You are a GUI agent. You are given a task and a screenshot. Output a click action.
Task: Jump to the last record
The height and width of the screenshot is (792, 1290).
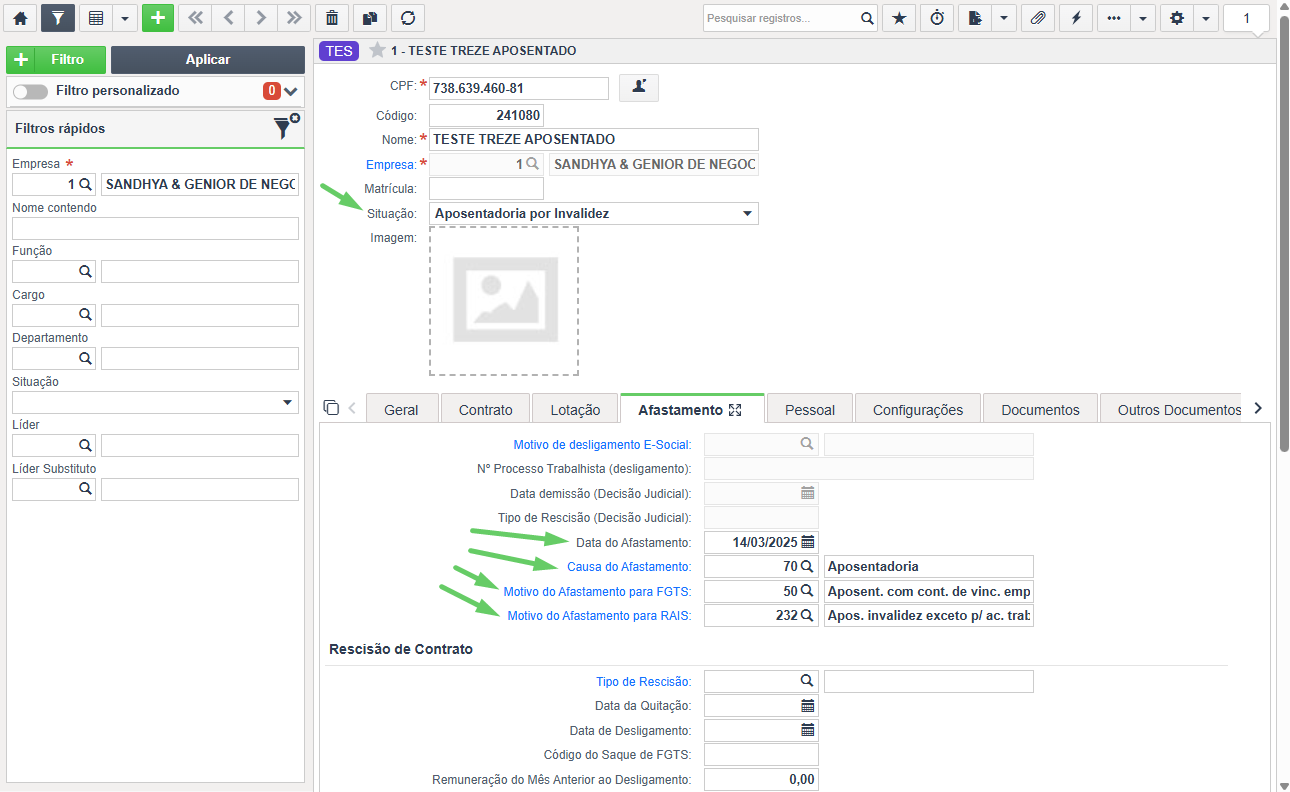tap(294, 18)
